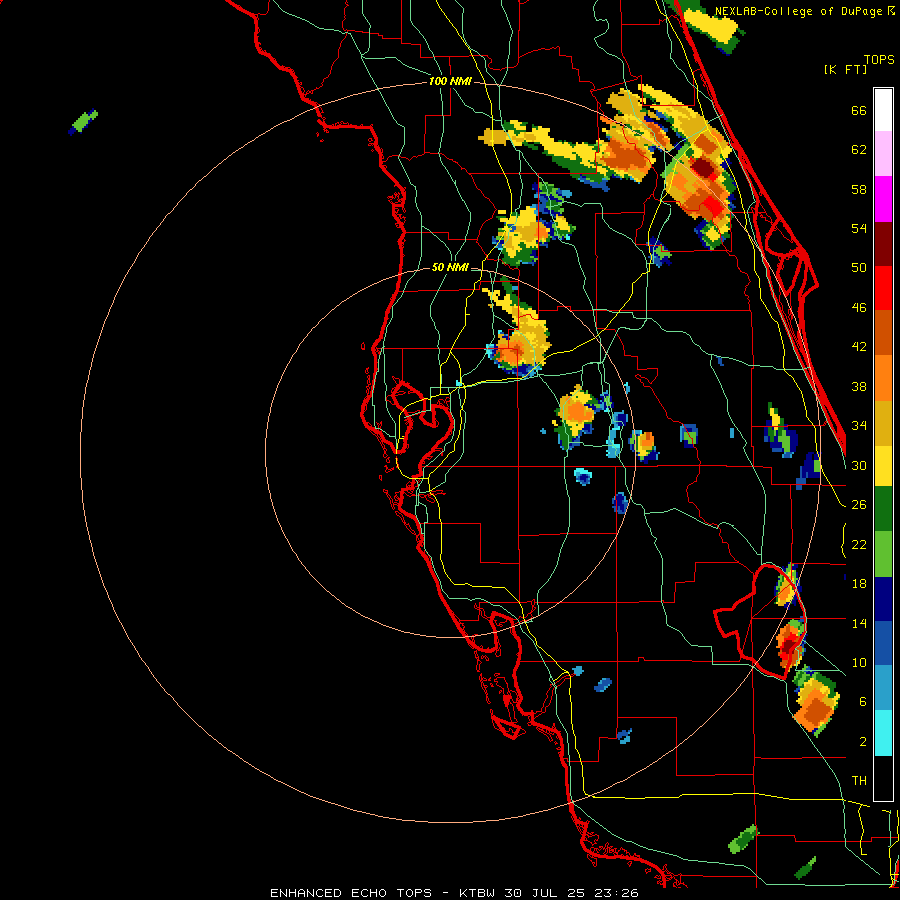900x900 pixels.
Task: Click the 18 legend value
Action: click(x=859, y=584)
